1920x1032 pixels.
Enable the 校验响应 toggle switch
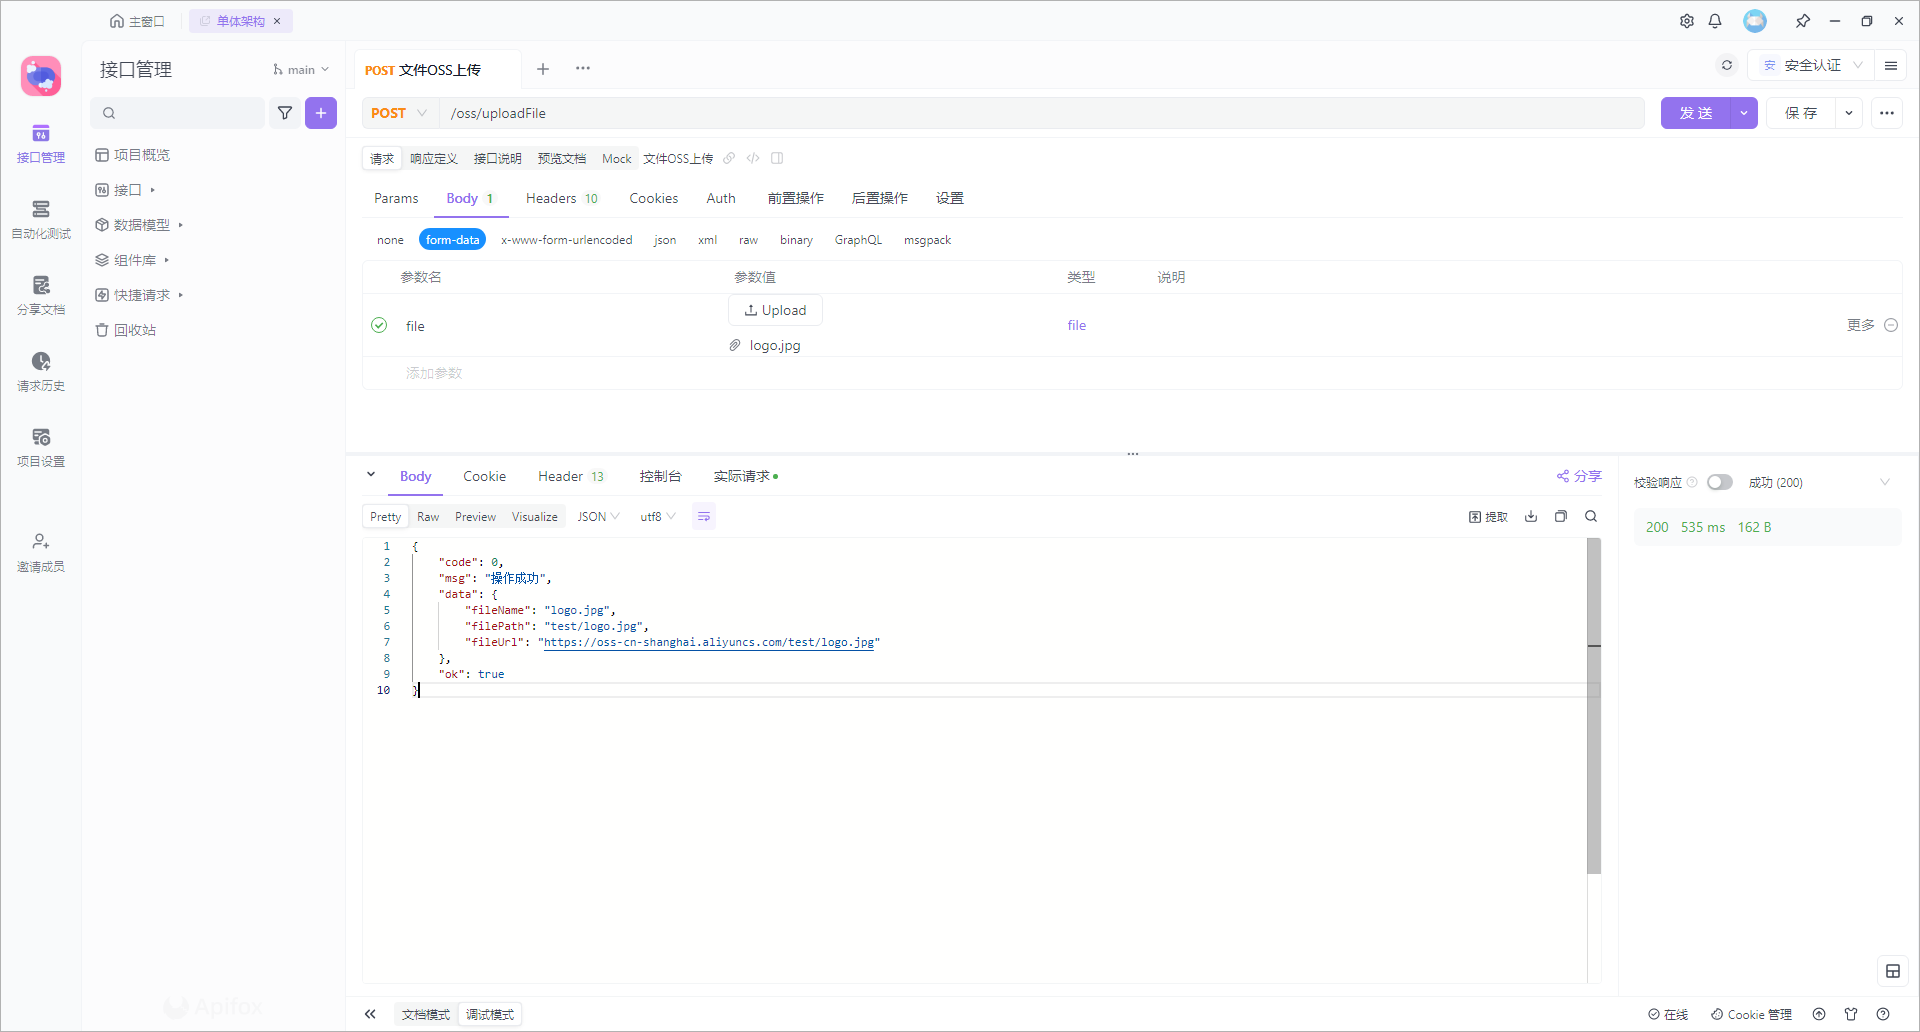pos(1719,483)
